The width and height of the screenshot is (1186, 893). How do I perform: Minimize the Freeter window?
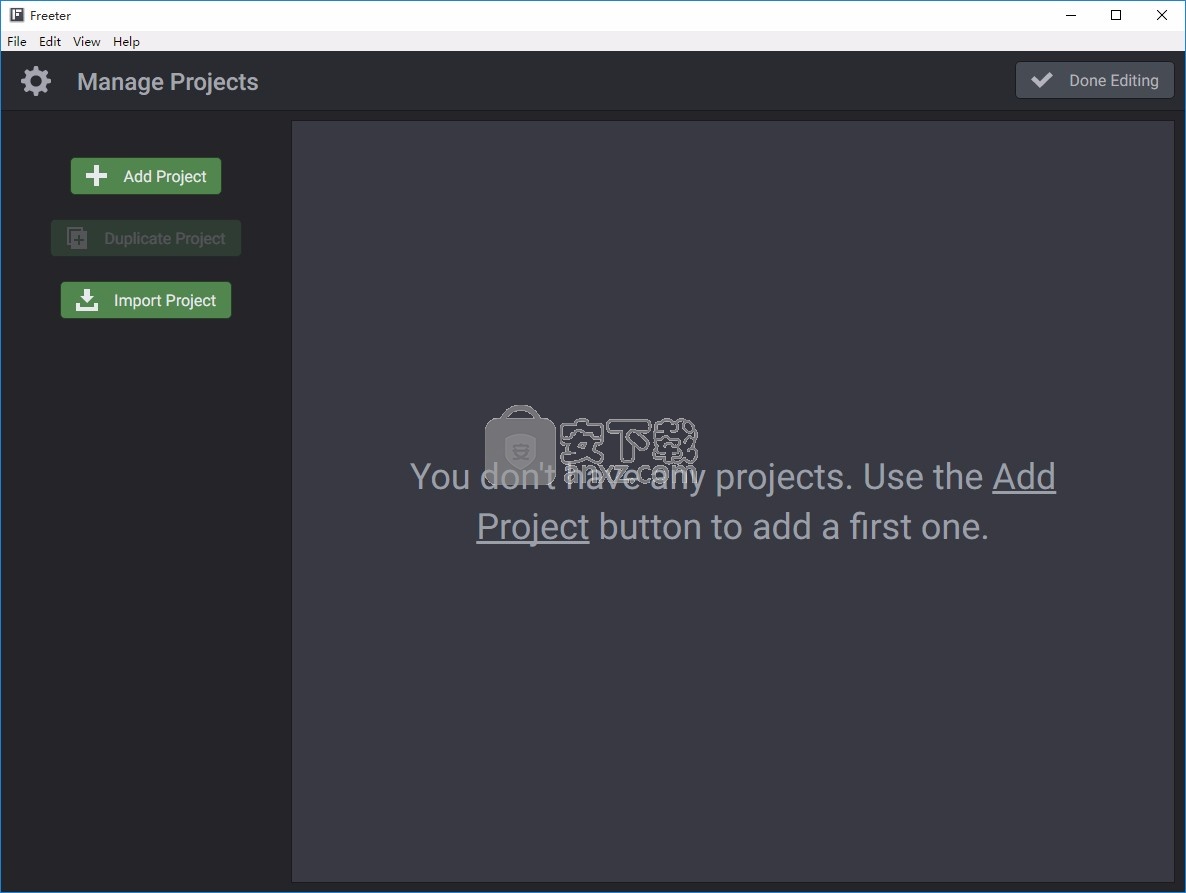pos(1070,15)
